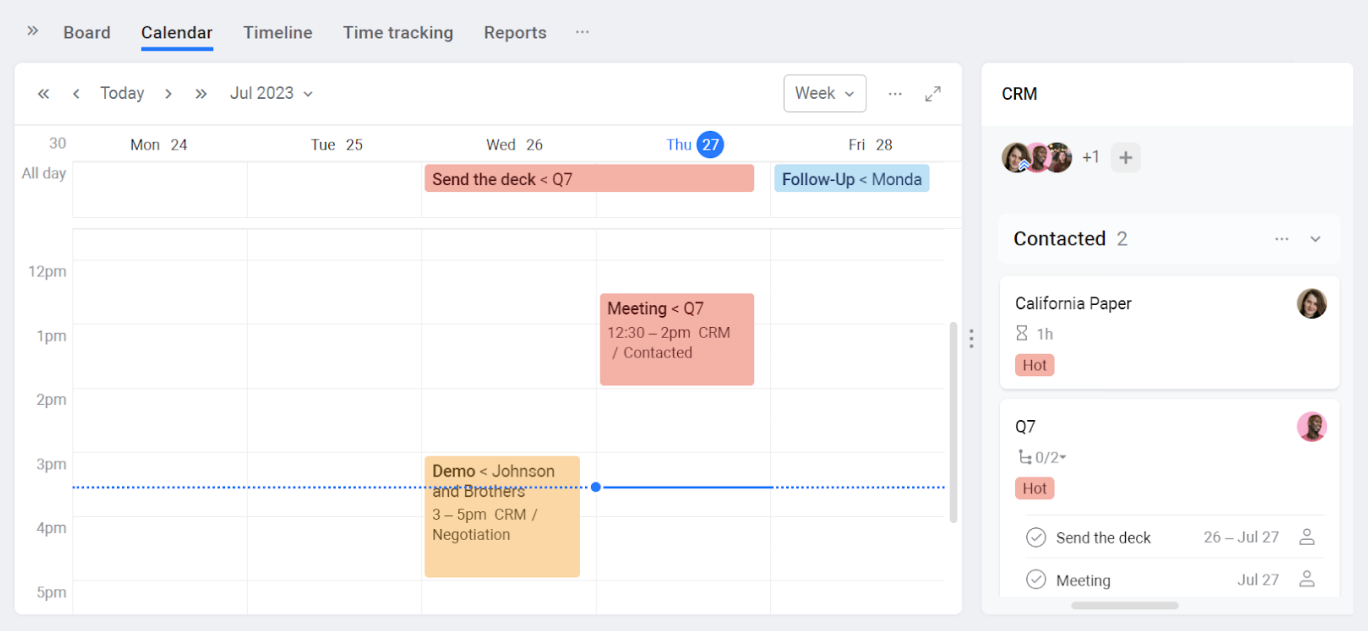The width and height of the screenshot is (1368, 631).
Task: Click assignee icon for Send the deck
Action: point(1306,537)
